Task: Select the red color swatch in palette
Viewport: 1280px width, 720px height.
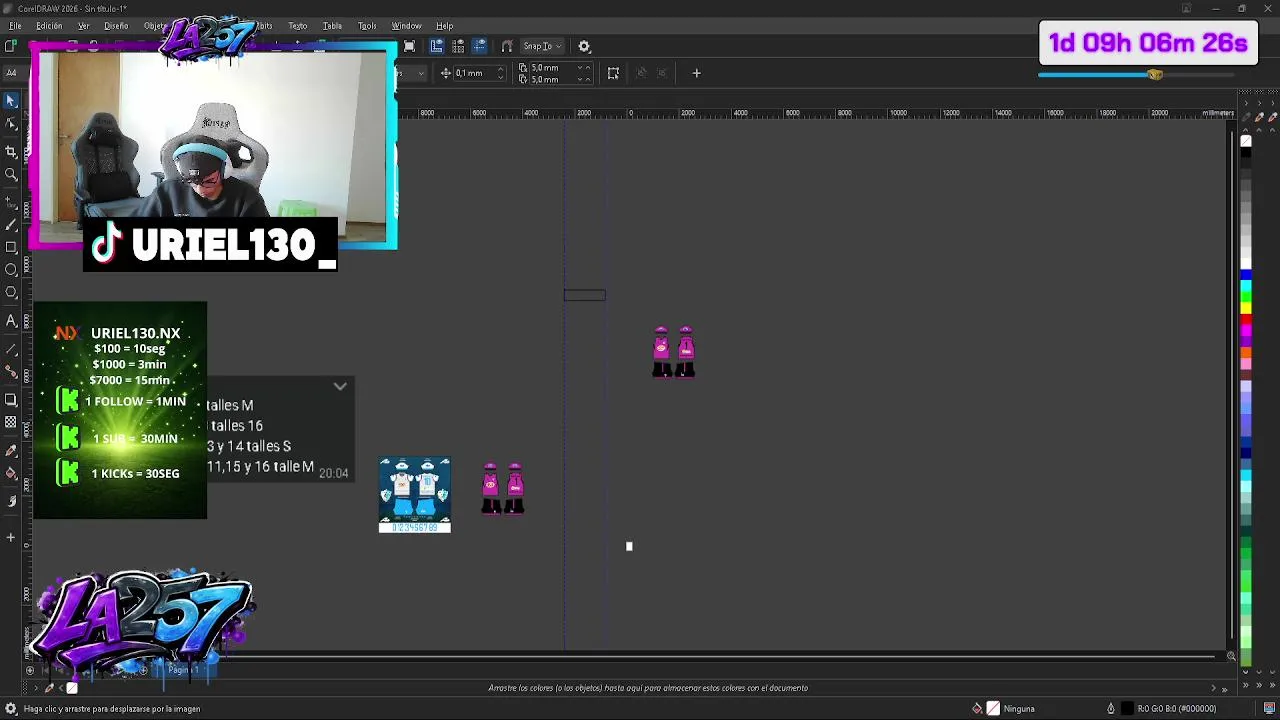Action: click(x=1246, y=319)
